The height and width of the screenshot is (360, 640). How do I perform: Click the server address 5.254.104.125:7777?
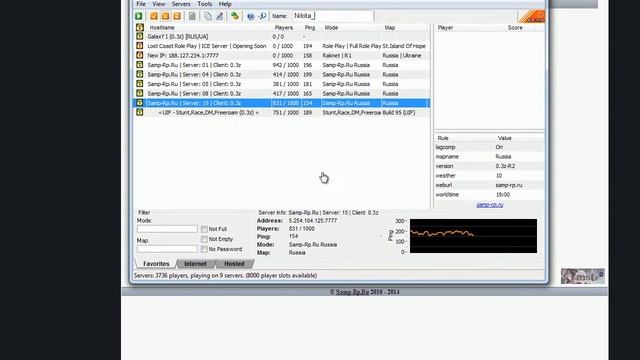coord(313,221)
